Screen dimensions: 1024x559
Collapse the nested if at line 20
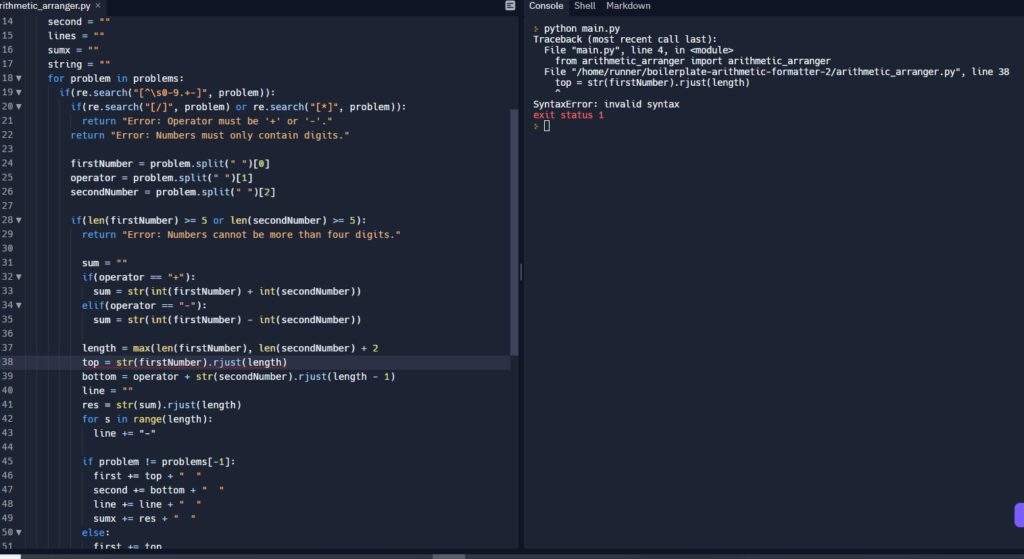19,107
